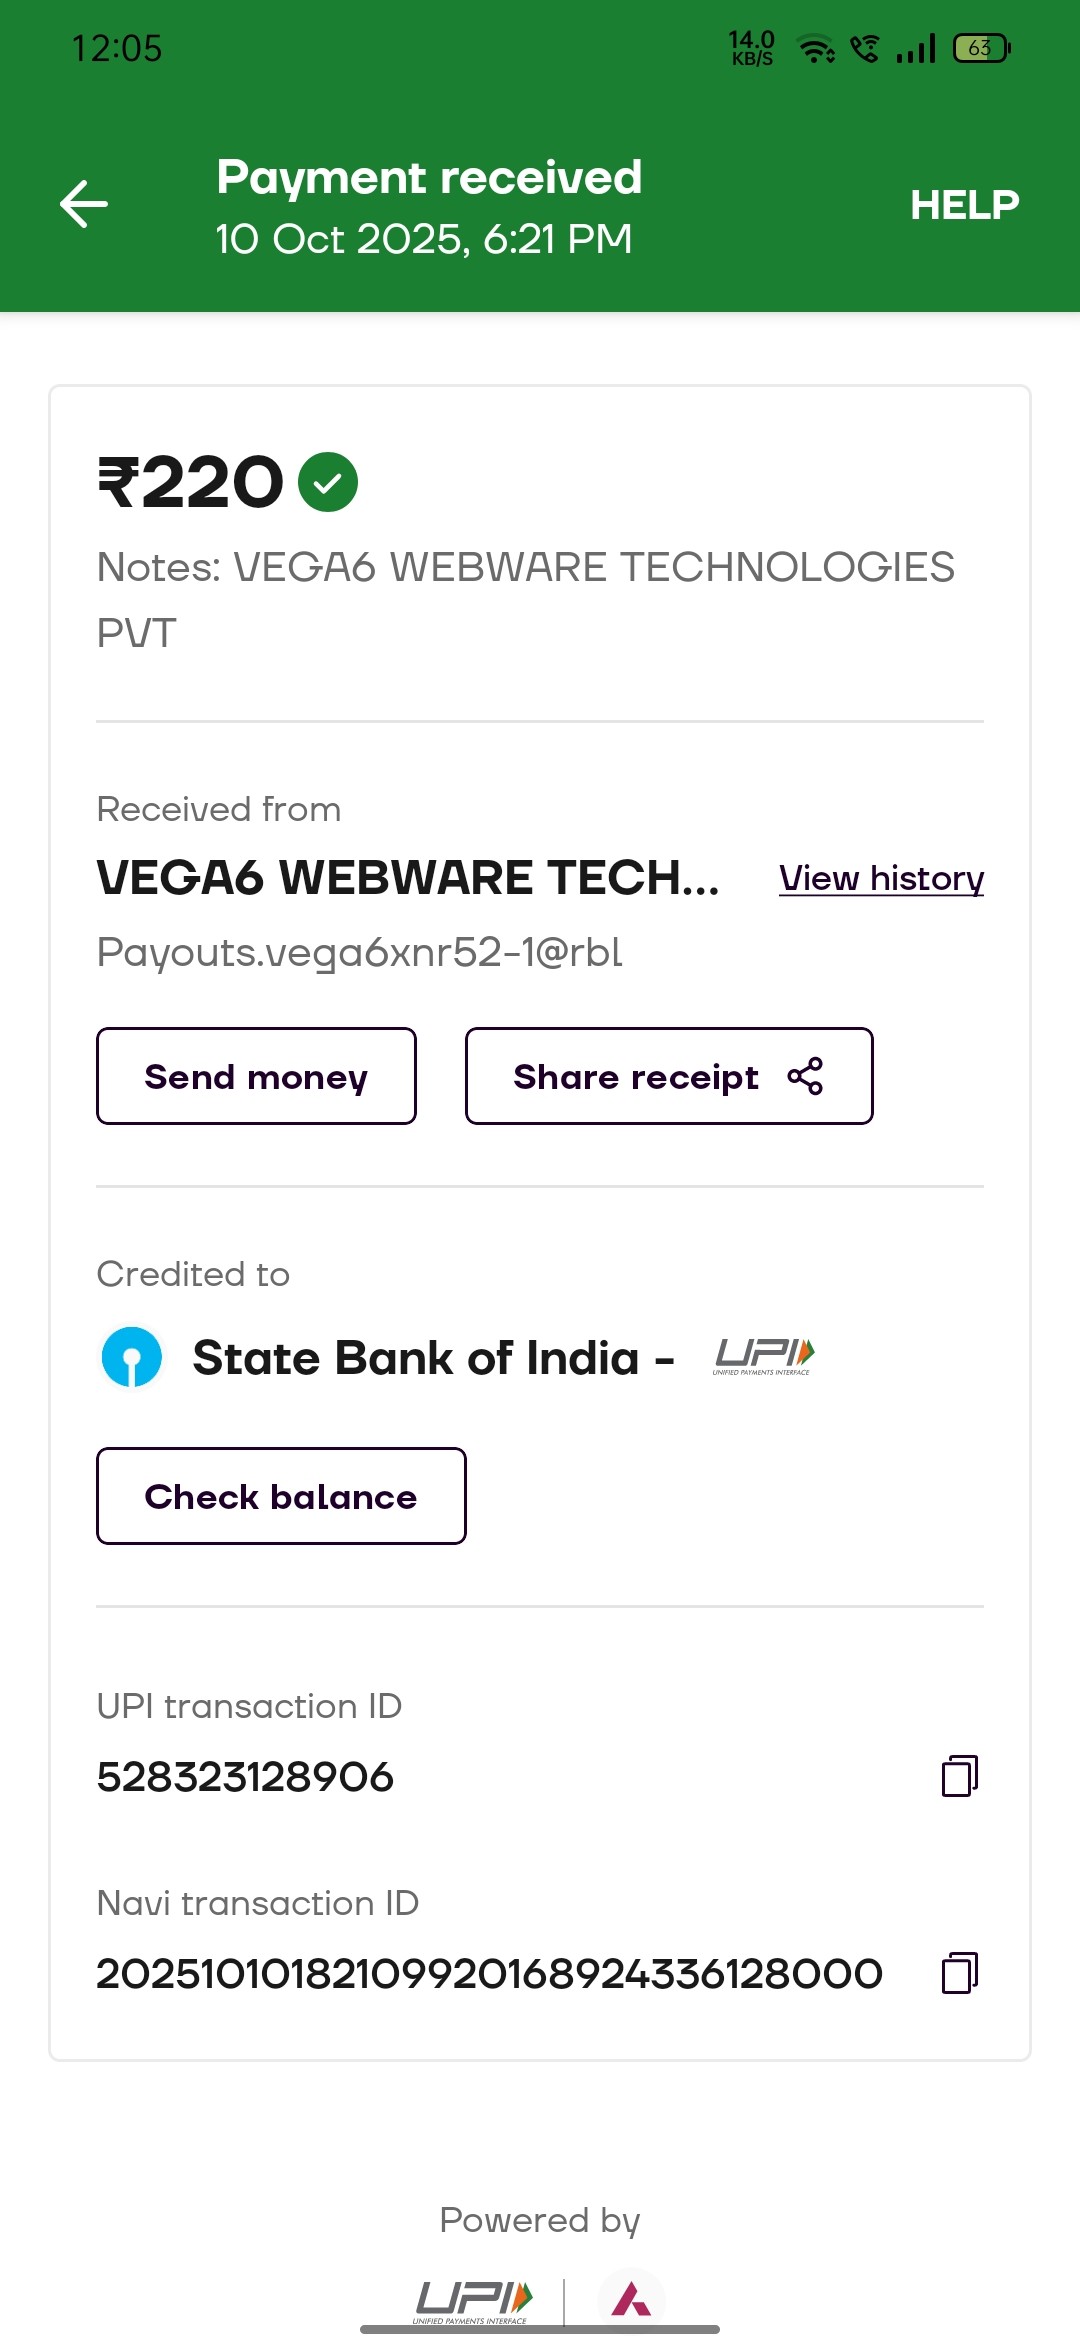
Task: Open HELP in the header
Action: click(964, 205)
